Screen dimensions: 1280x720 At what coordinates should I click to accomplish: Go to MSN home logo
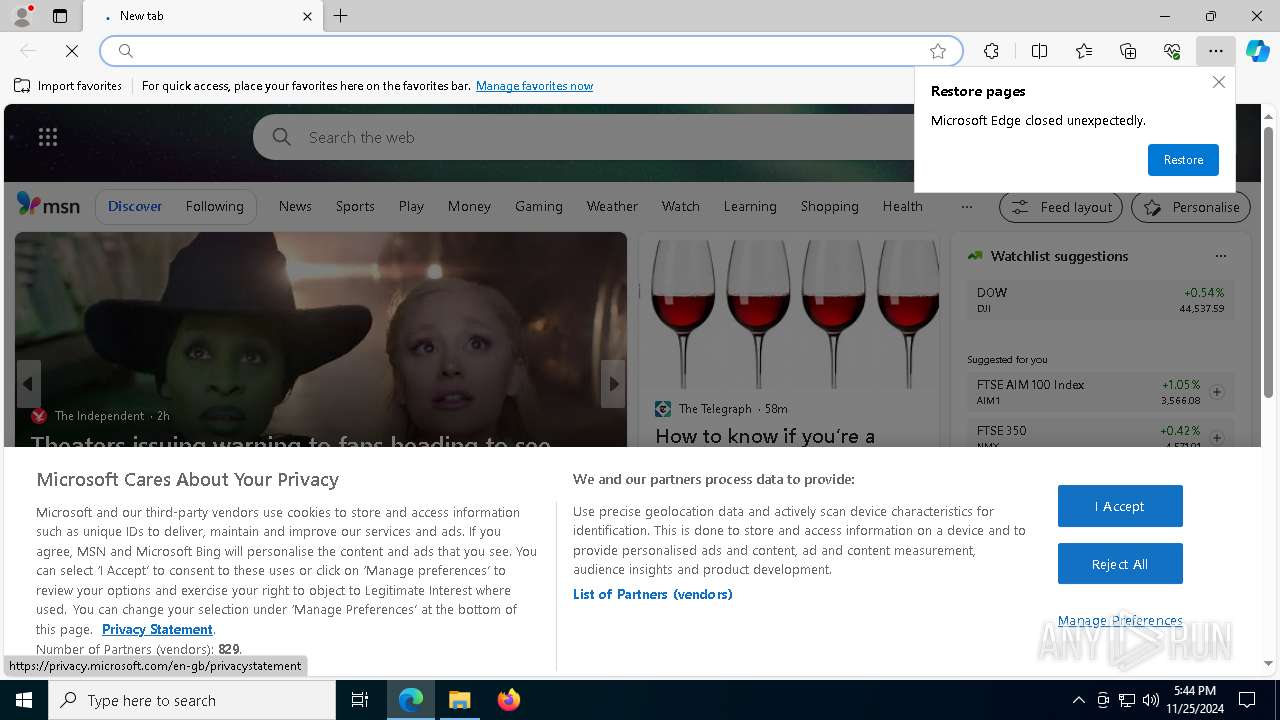tap(48, 205)
